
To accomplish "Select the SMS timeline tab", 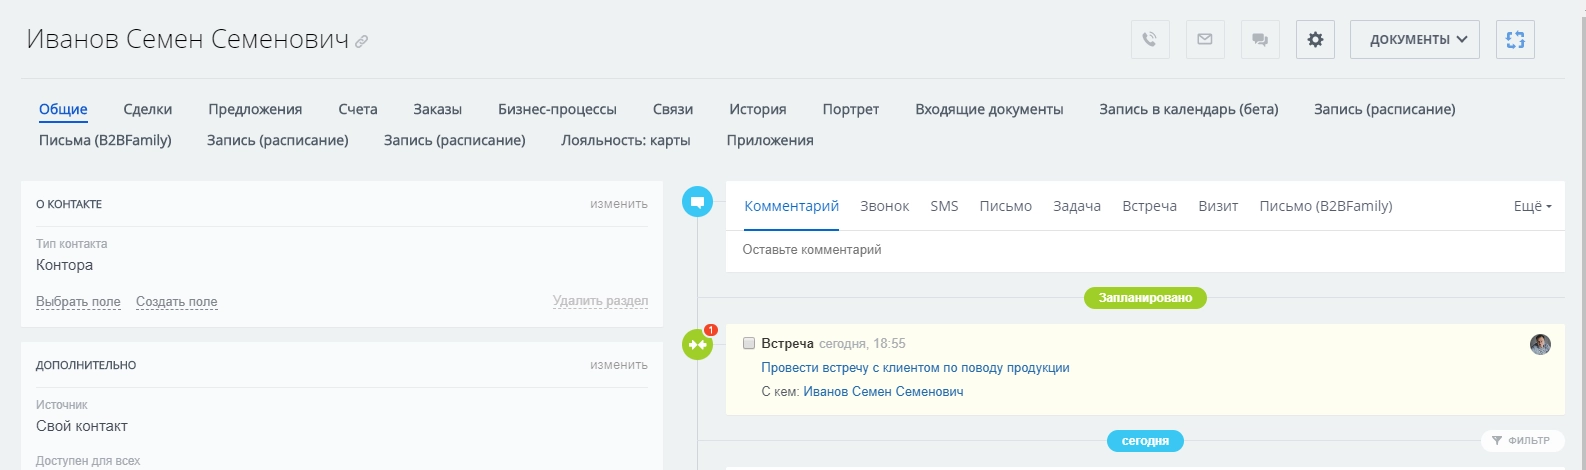I will (944, 206).
